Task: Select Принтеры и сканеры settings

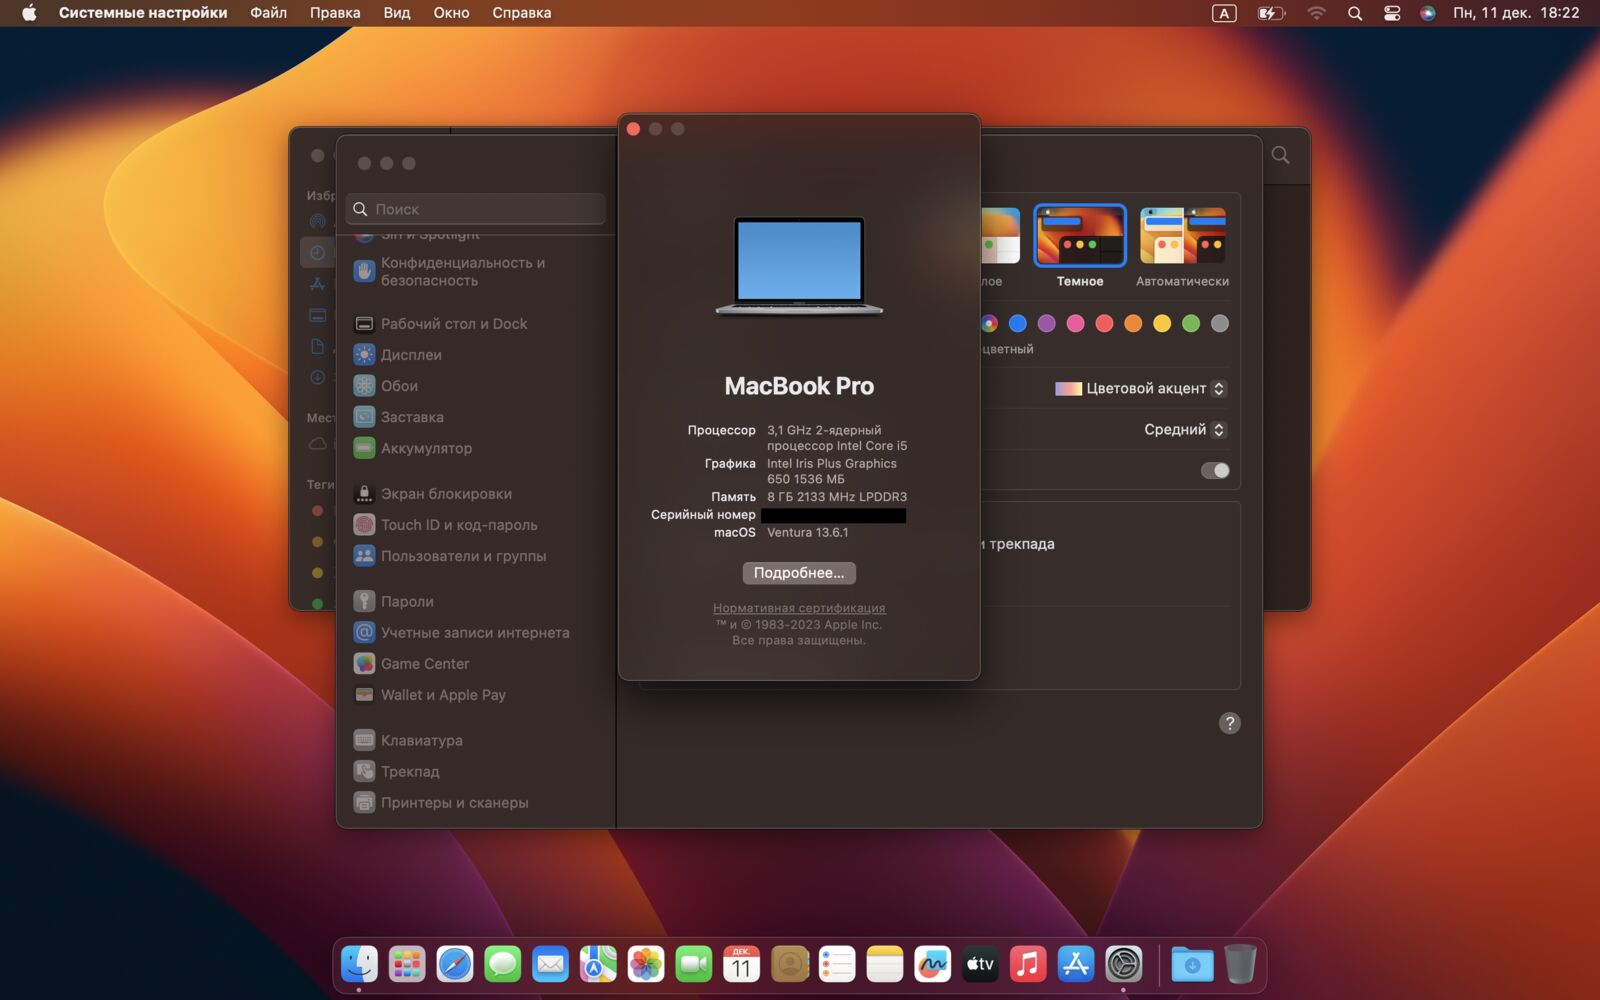Action: coord(455,802)
